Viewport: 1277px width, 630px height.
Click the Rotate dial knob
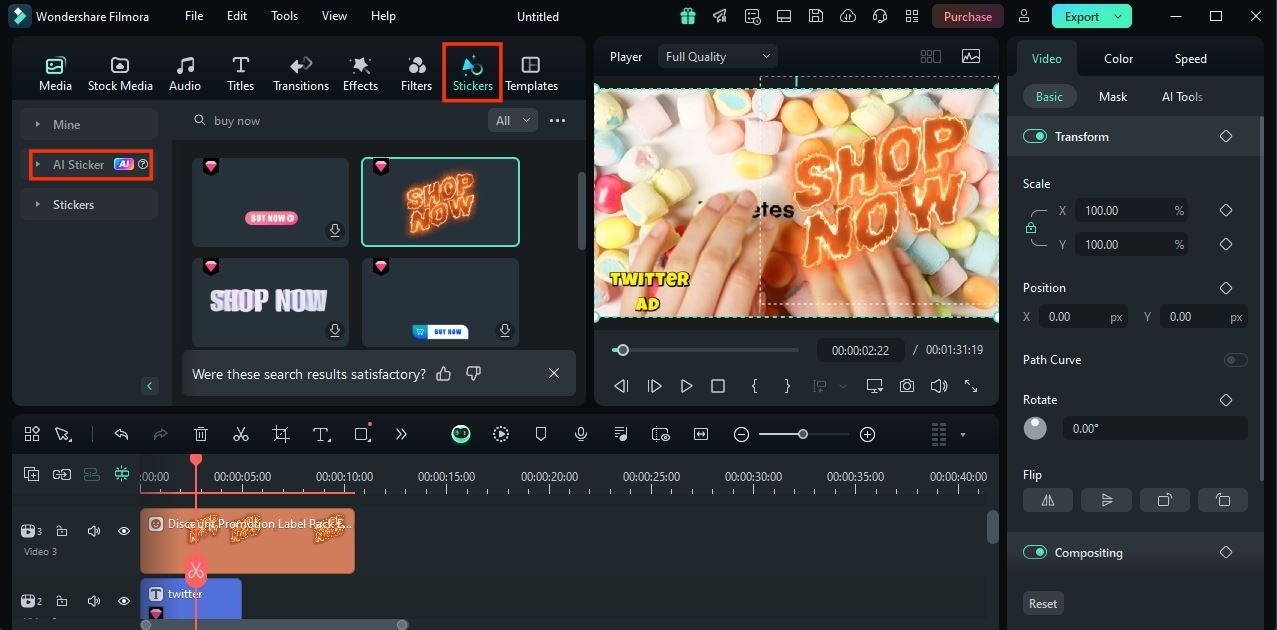click(x=1035, y=428)
